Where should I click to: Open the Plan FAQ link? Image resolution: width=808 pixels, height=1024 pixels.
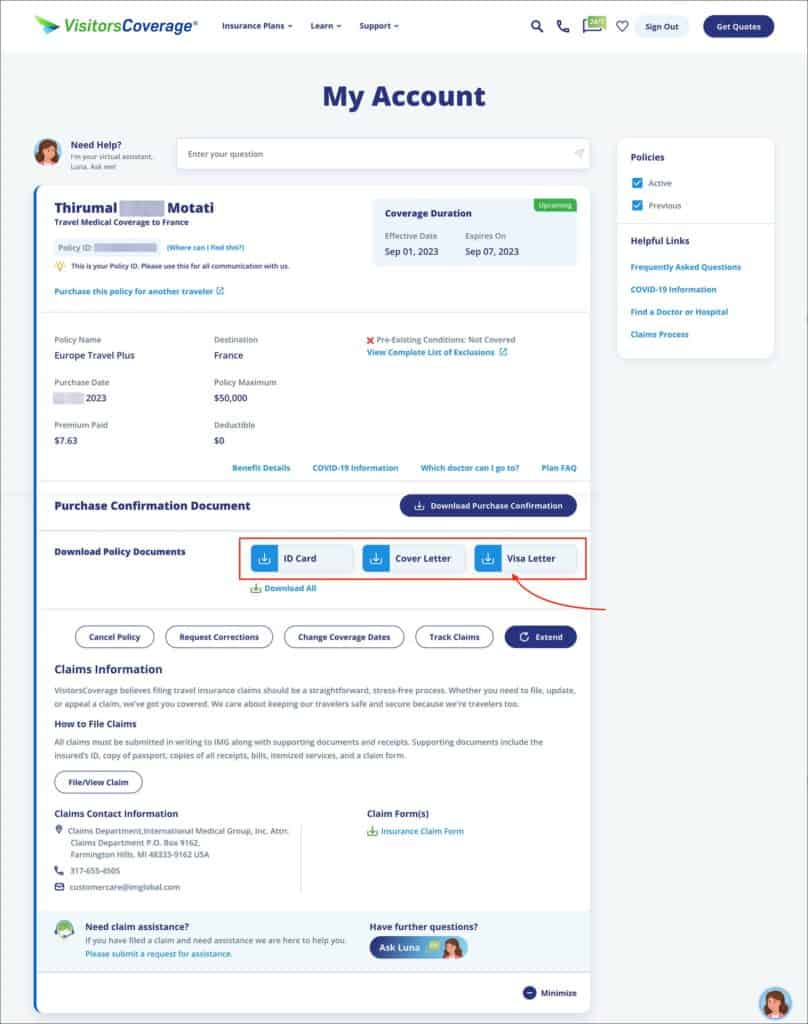click(x=558, y=468)
